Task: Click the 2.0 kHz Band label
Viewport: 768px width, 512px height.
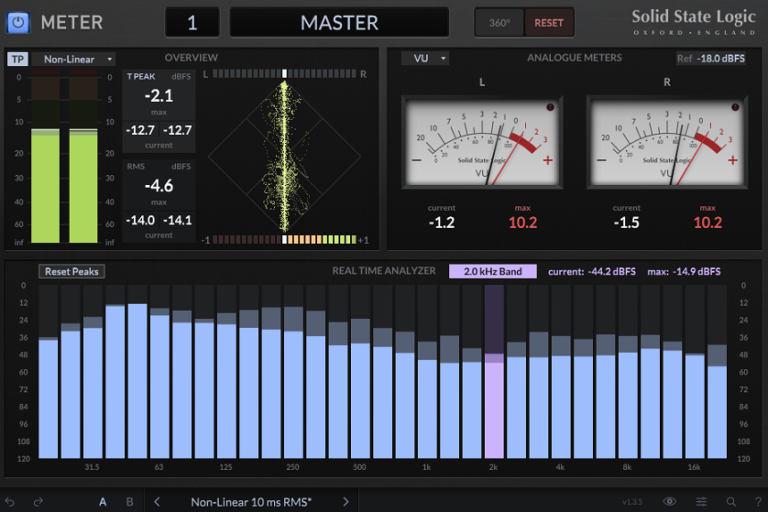Action: (493, 271)
